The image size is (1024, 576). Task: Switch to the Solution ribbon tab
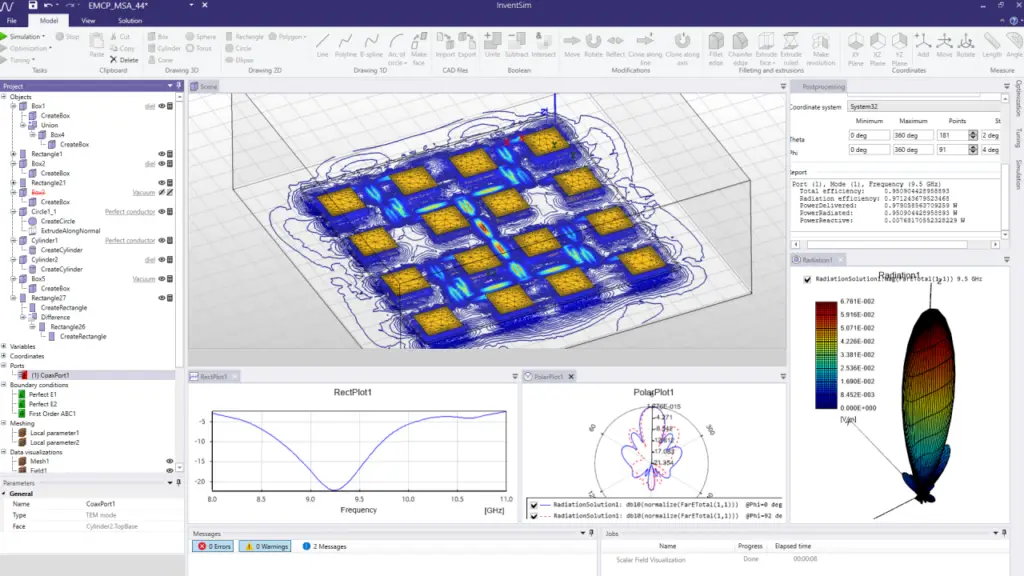129,20
